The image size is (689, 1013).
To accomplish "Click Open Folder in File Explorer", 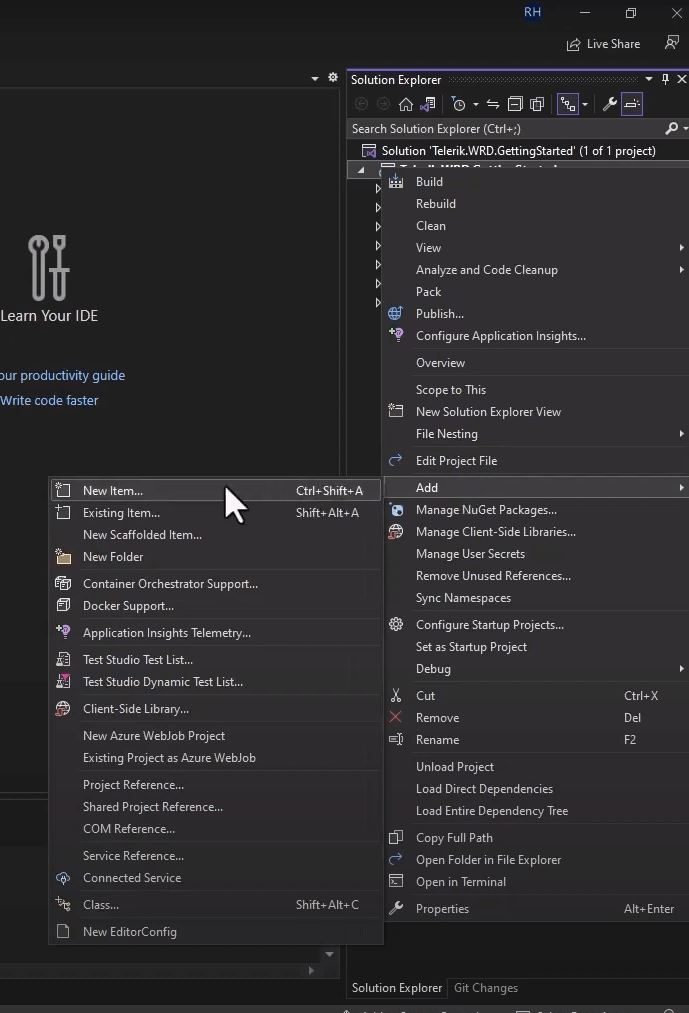I will coord(536,860).
